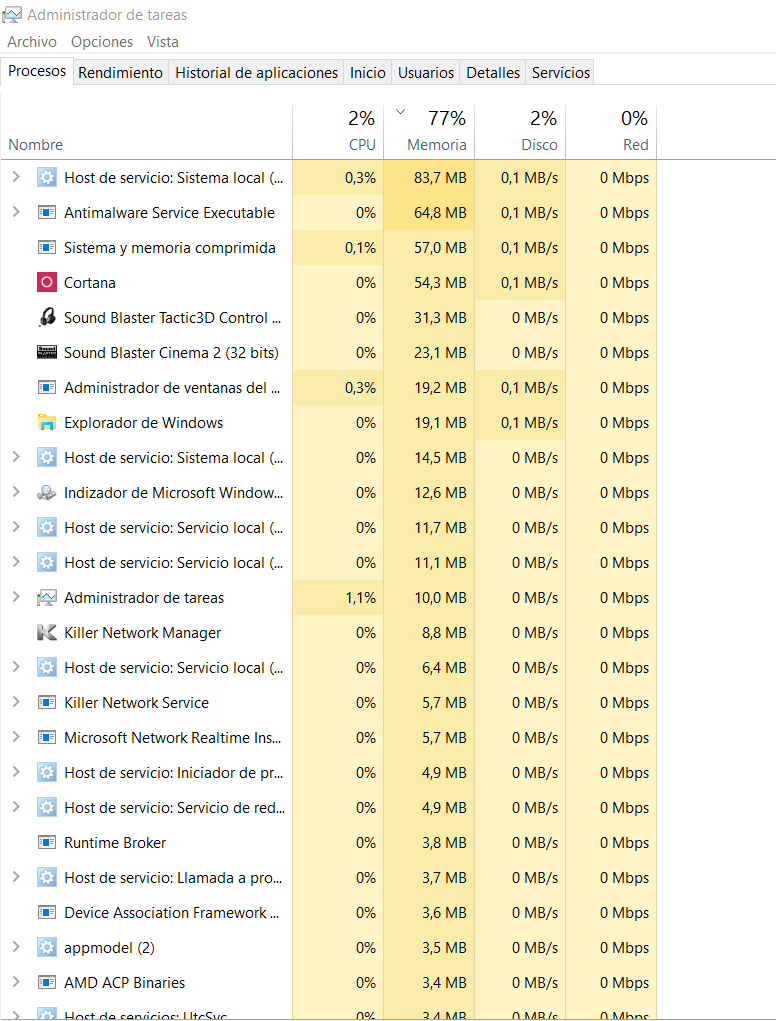
Task: Expand the AMD ACP Binaries row
Action: 16,981
